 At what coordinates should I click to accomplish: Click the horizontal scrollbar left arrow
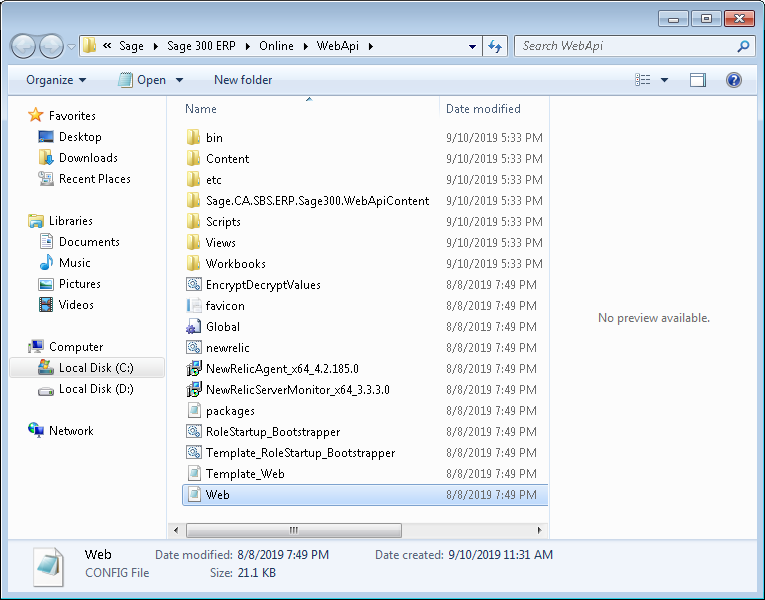(176, 530)
